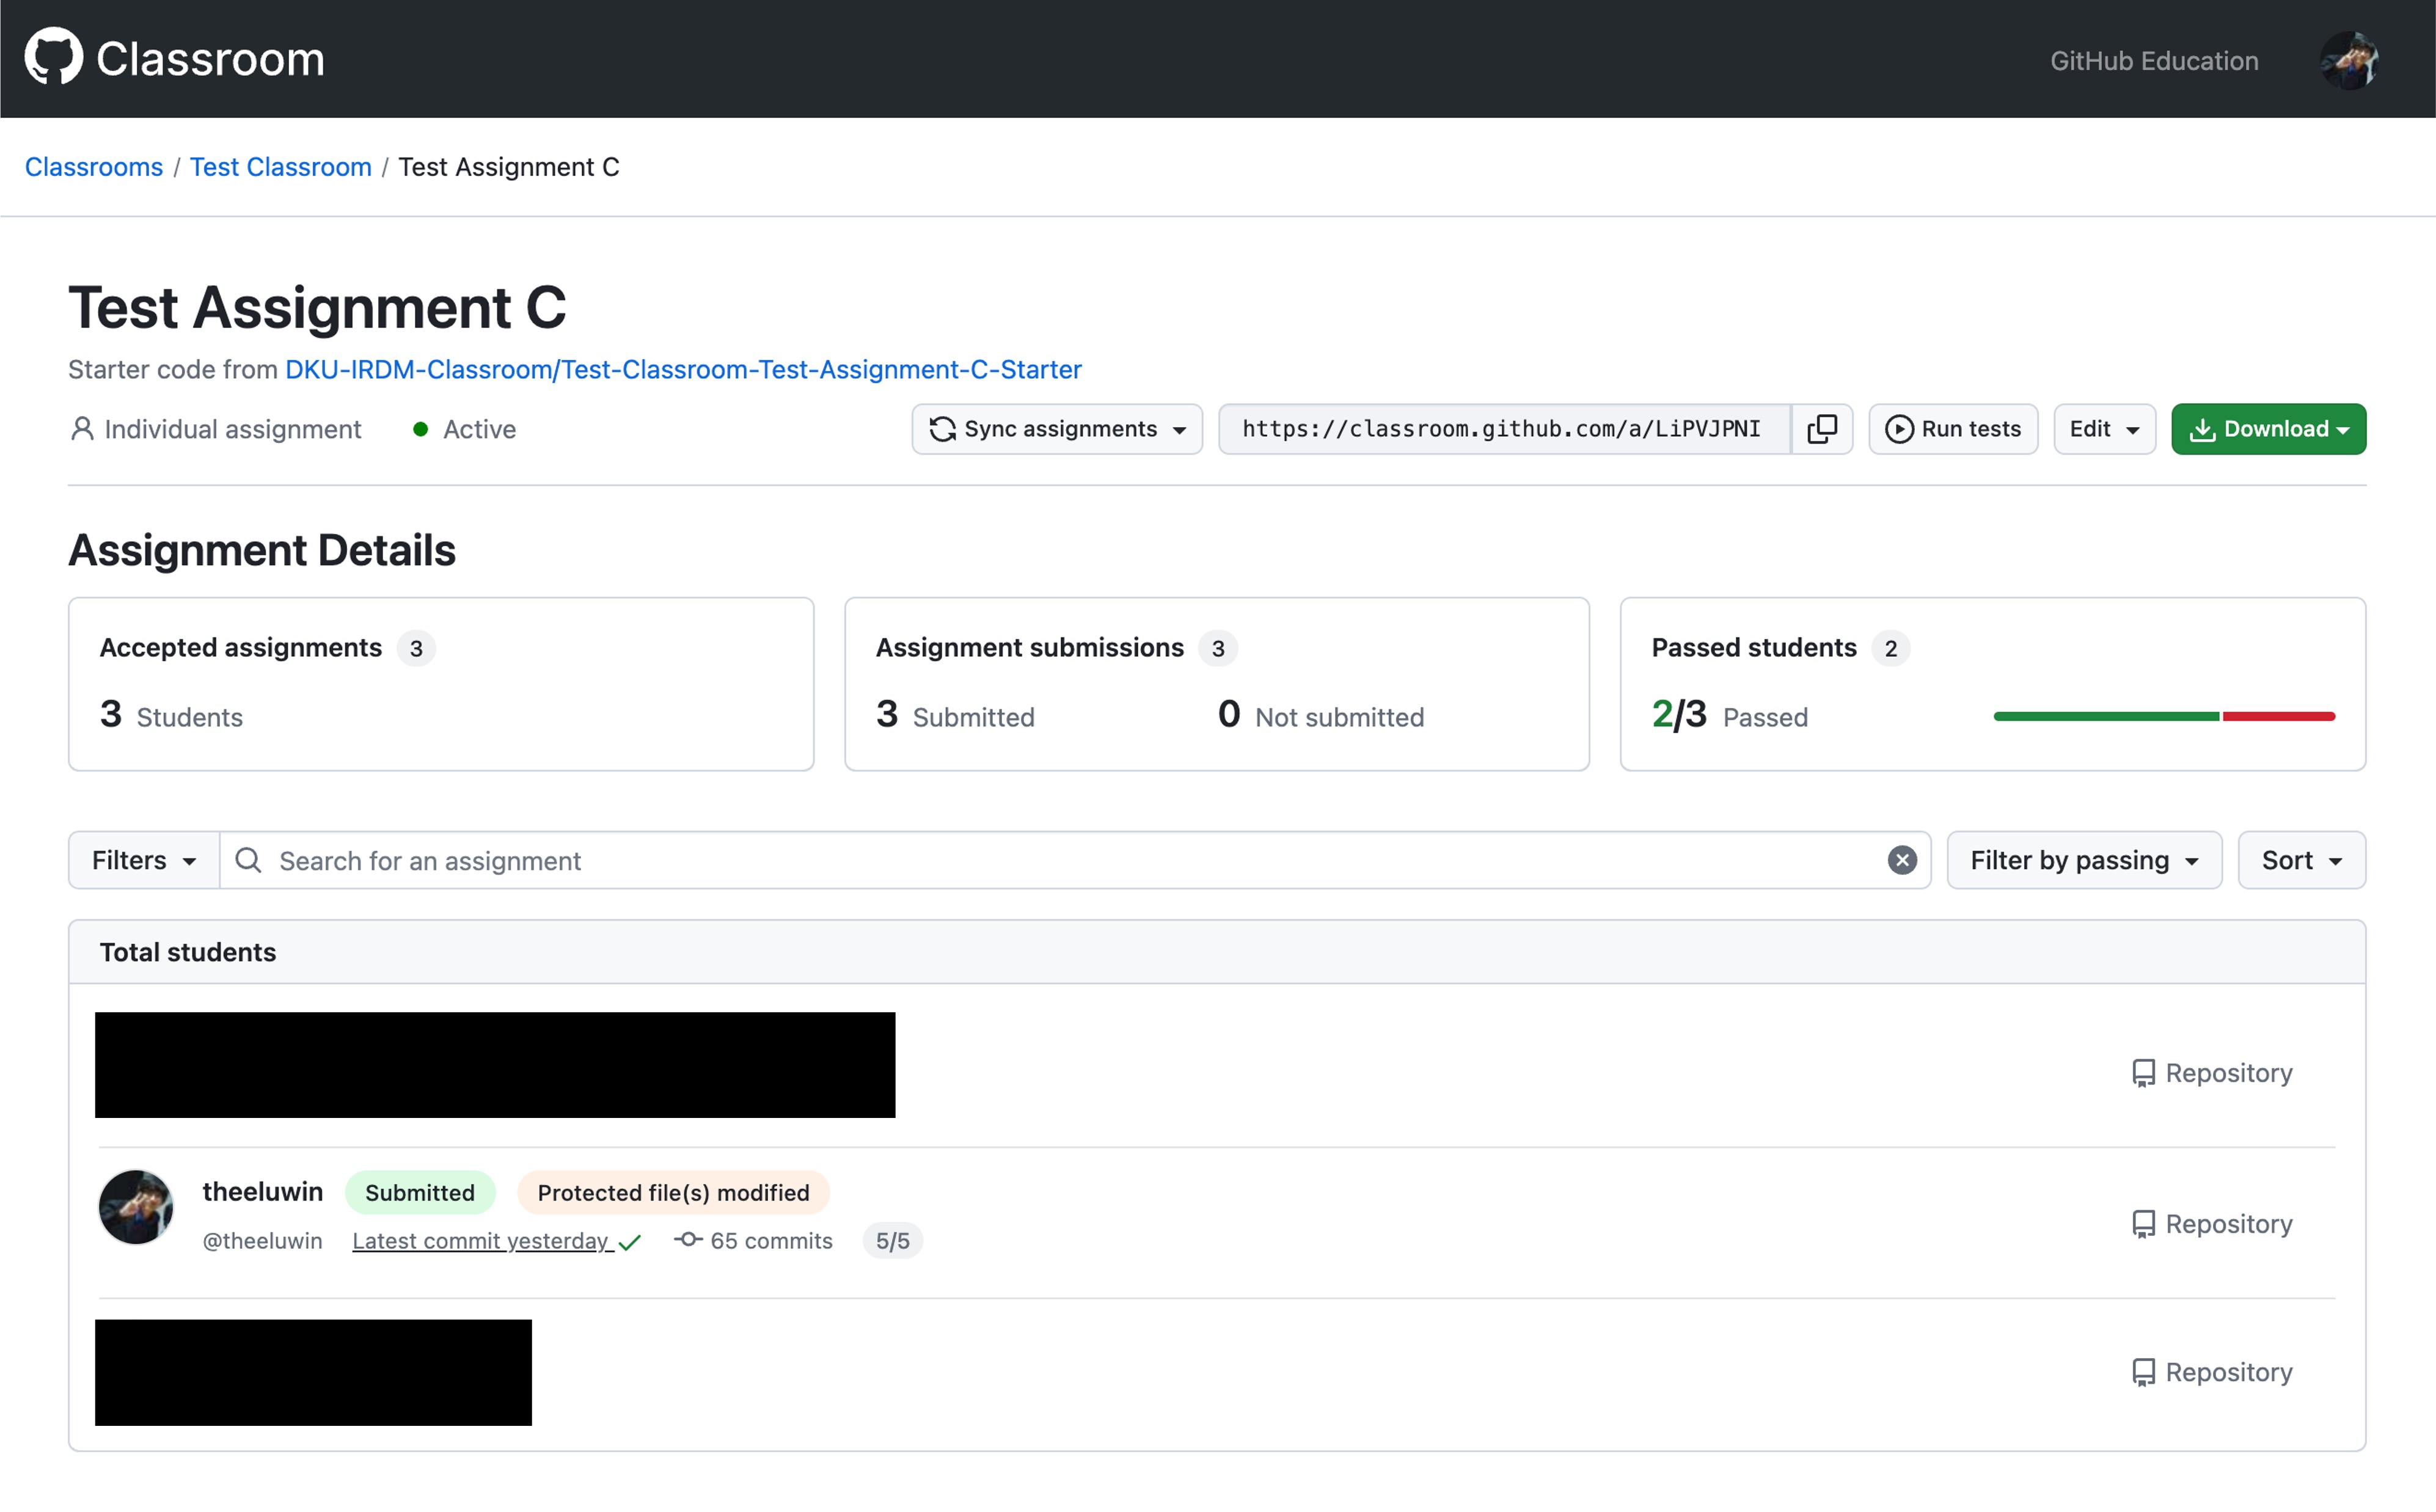2436x1512 pixels.
Task: Click the magnifier icon in search bar
Action: pyautogui.click(x=248, y=860)
